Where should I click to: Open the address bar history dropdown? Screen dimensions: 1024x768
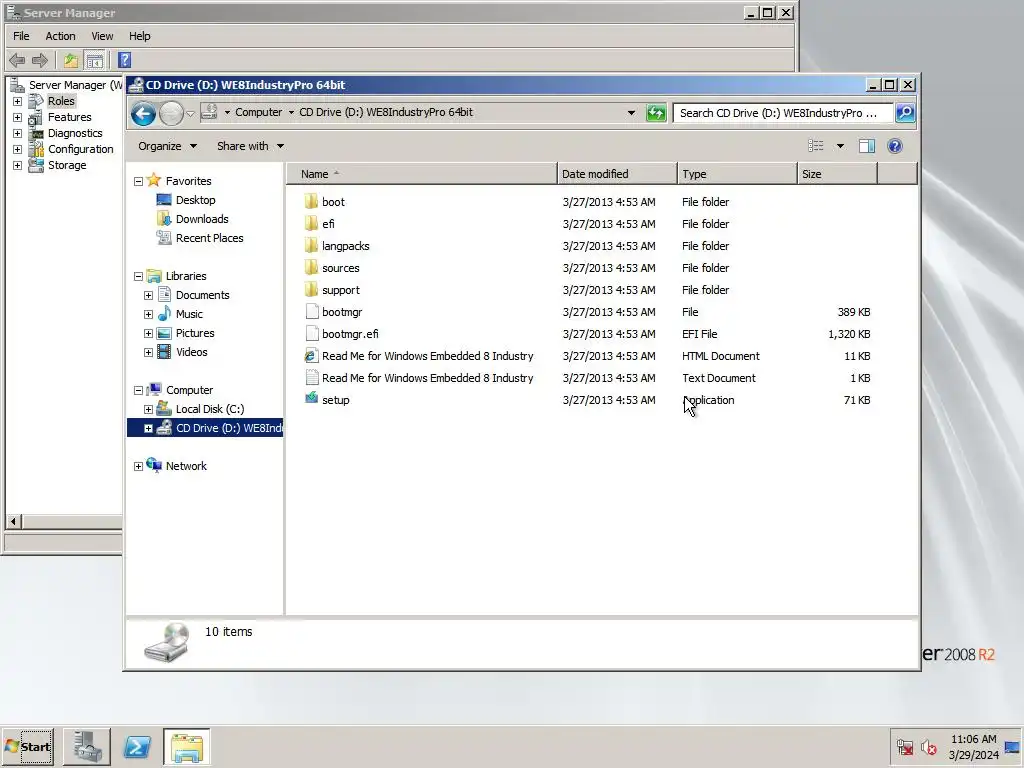pos(631,113)
